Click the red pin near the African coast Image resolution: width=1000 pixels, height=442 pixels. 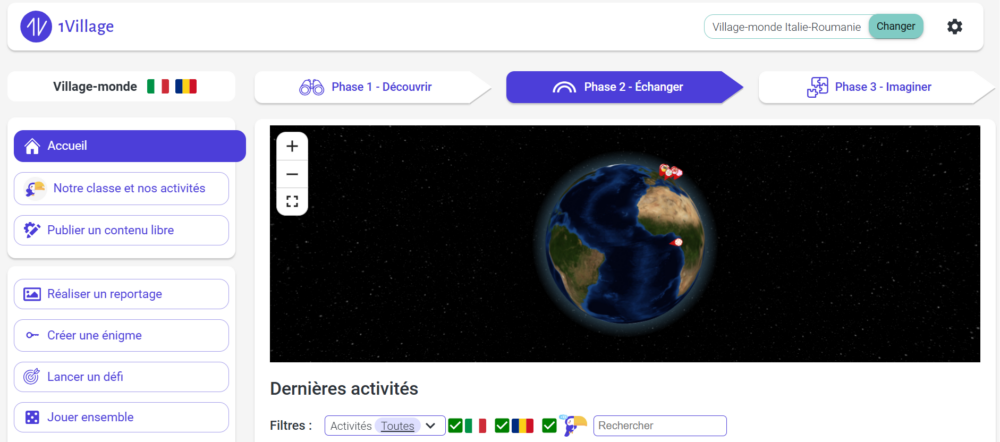click(x=677, y=242)
